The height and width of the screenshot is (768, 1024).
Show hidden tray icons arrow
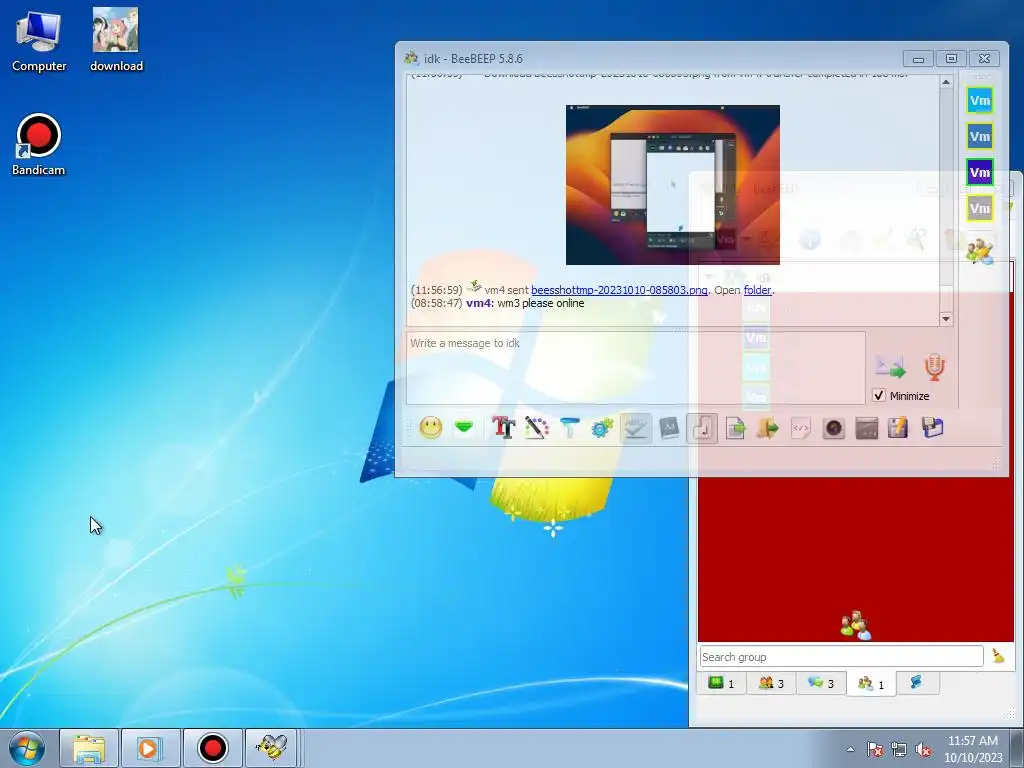[850, 749]
